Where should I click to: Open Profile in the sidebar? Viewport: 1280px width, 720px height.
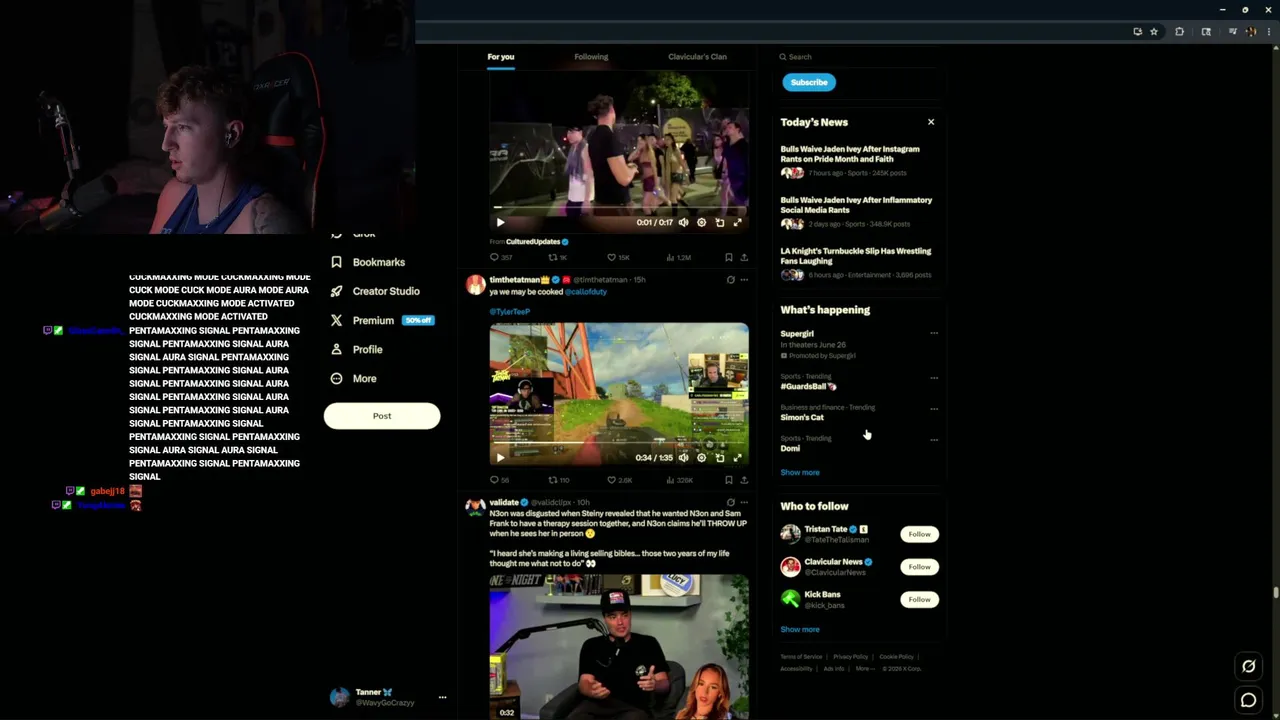(357, 349)
